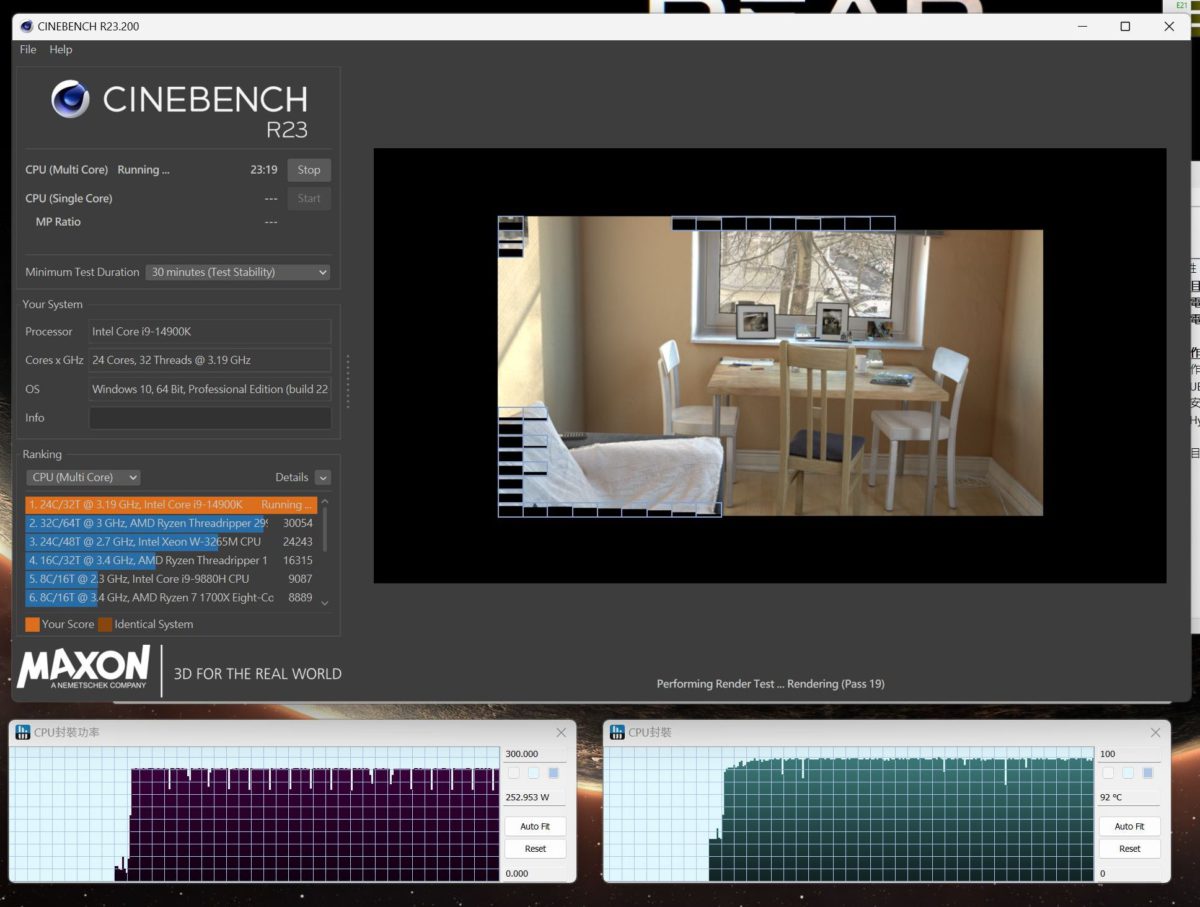Stop the running multi core test
1200x907 pixels.
click(309, 170)
